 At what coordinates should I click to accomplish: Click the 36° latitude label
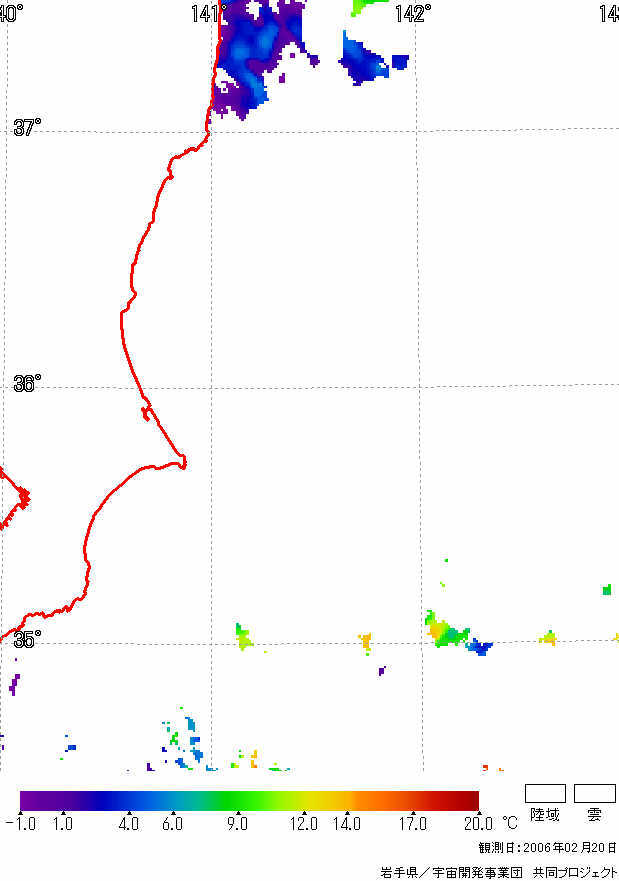pyautogui.click(x=27, y=384)
